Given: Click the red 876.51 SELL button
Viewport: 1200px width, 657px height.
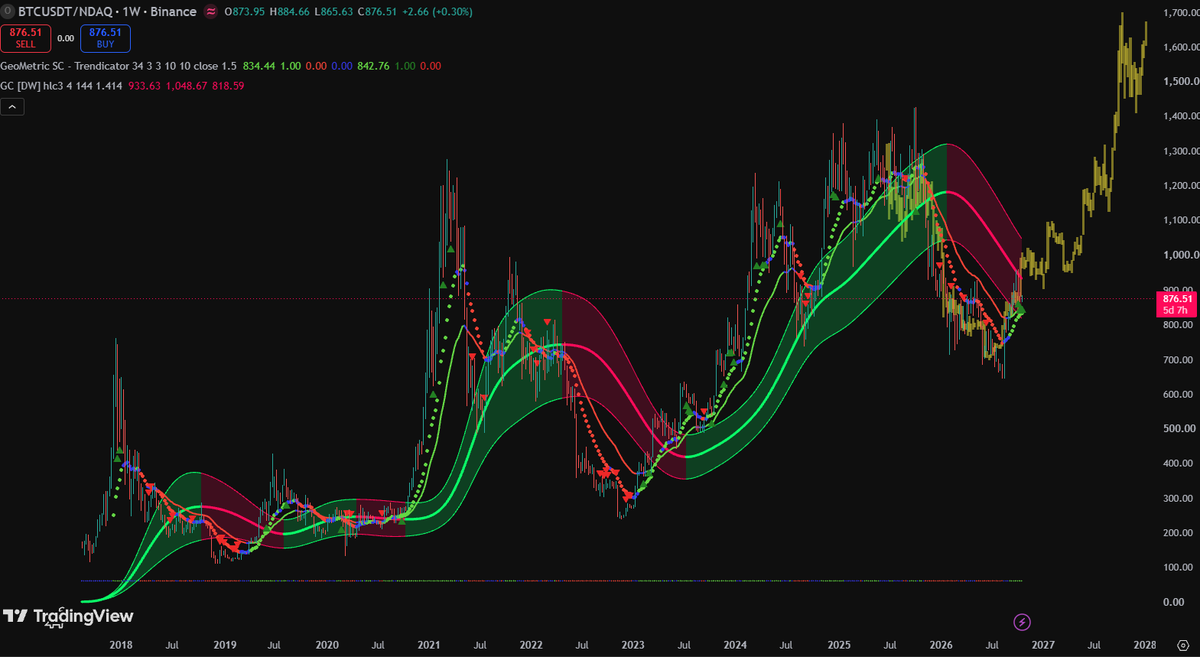Looking at the screenshot, I should (24, 38).
